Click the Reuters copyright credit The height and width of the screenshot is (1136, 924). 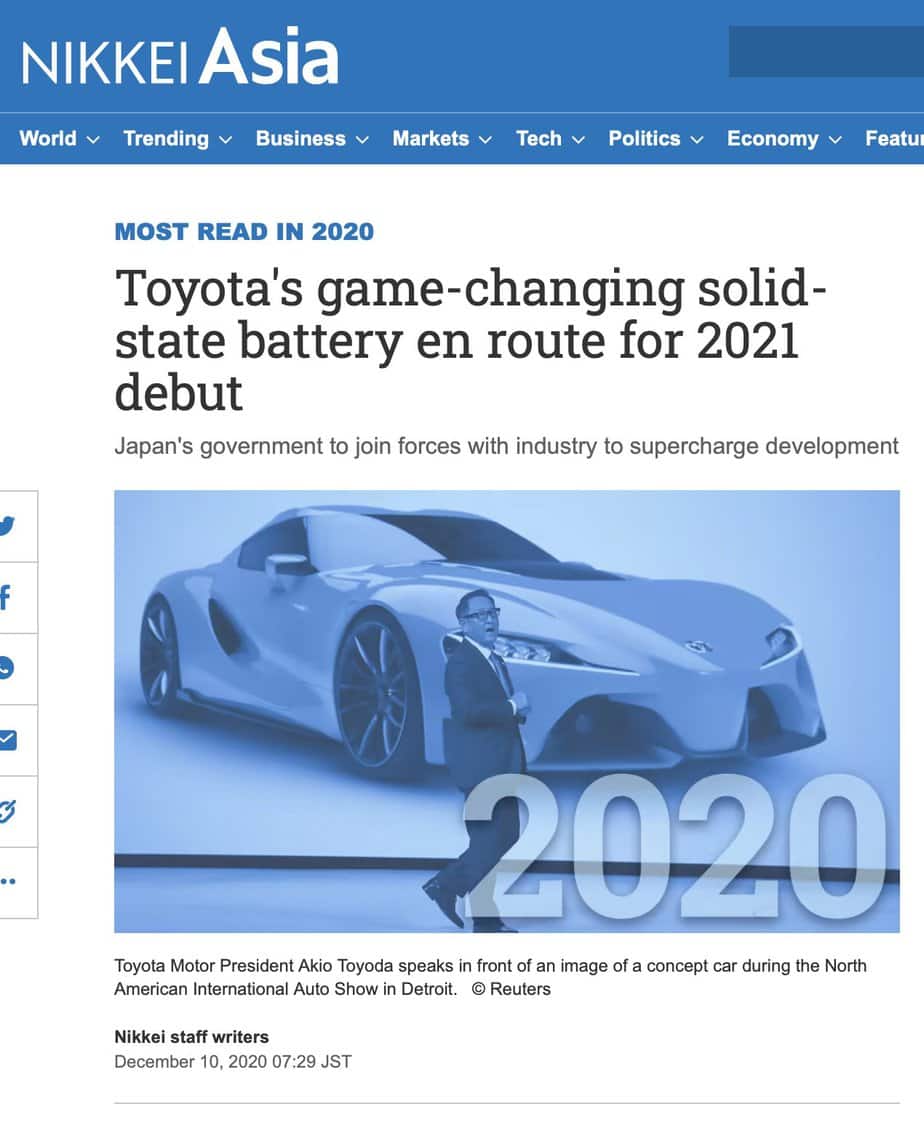(511, 989)
